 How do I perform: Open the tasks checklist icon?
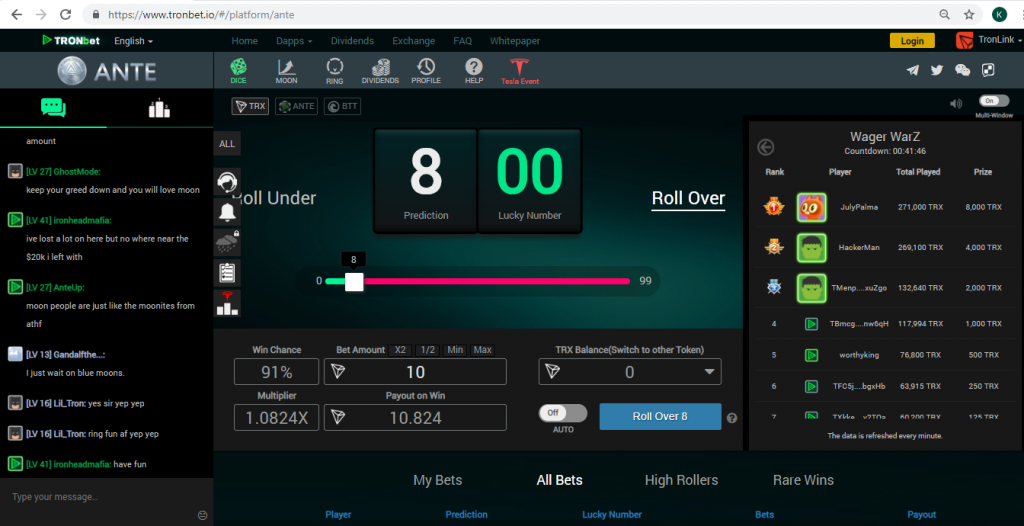click(227, 272)
